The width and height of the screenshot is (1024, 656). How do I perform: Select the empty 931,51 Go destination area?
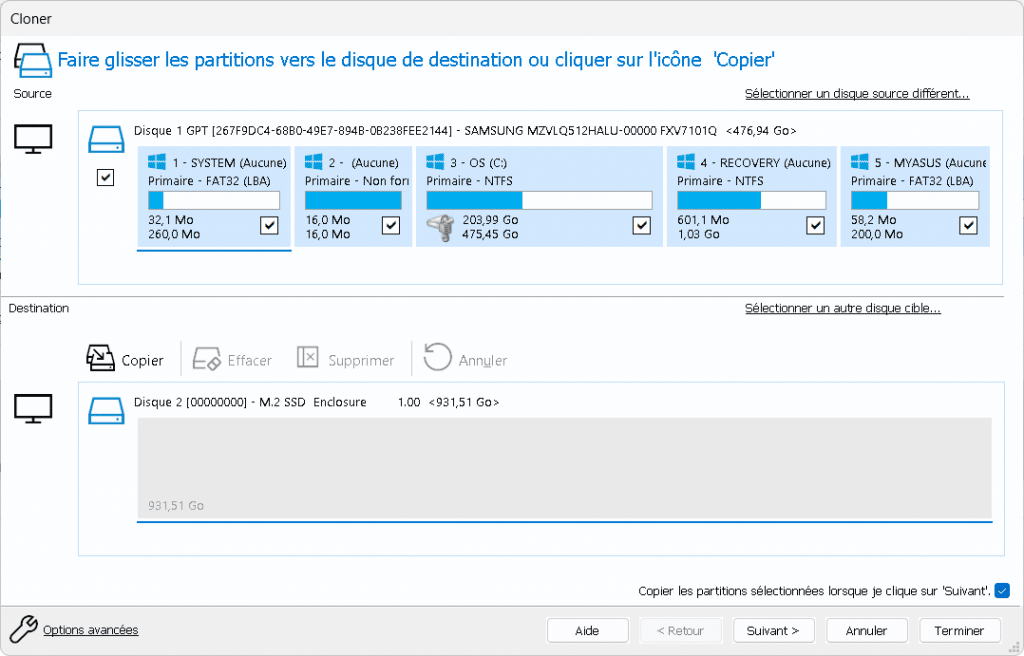point(564,468)
